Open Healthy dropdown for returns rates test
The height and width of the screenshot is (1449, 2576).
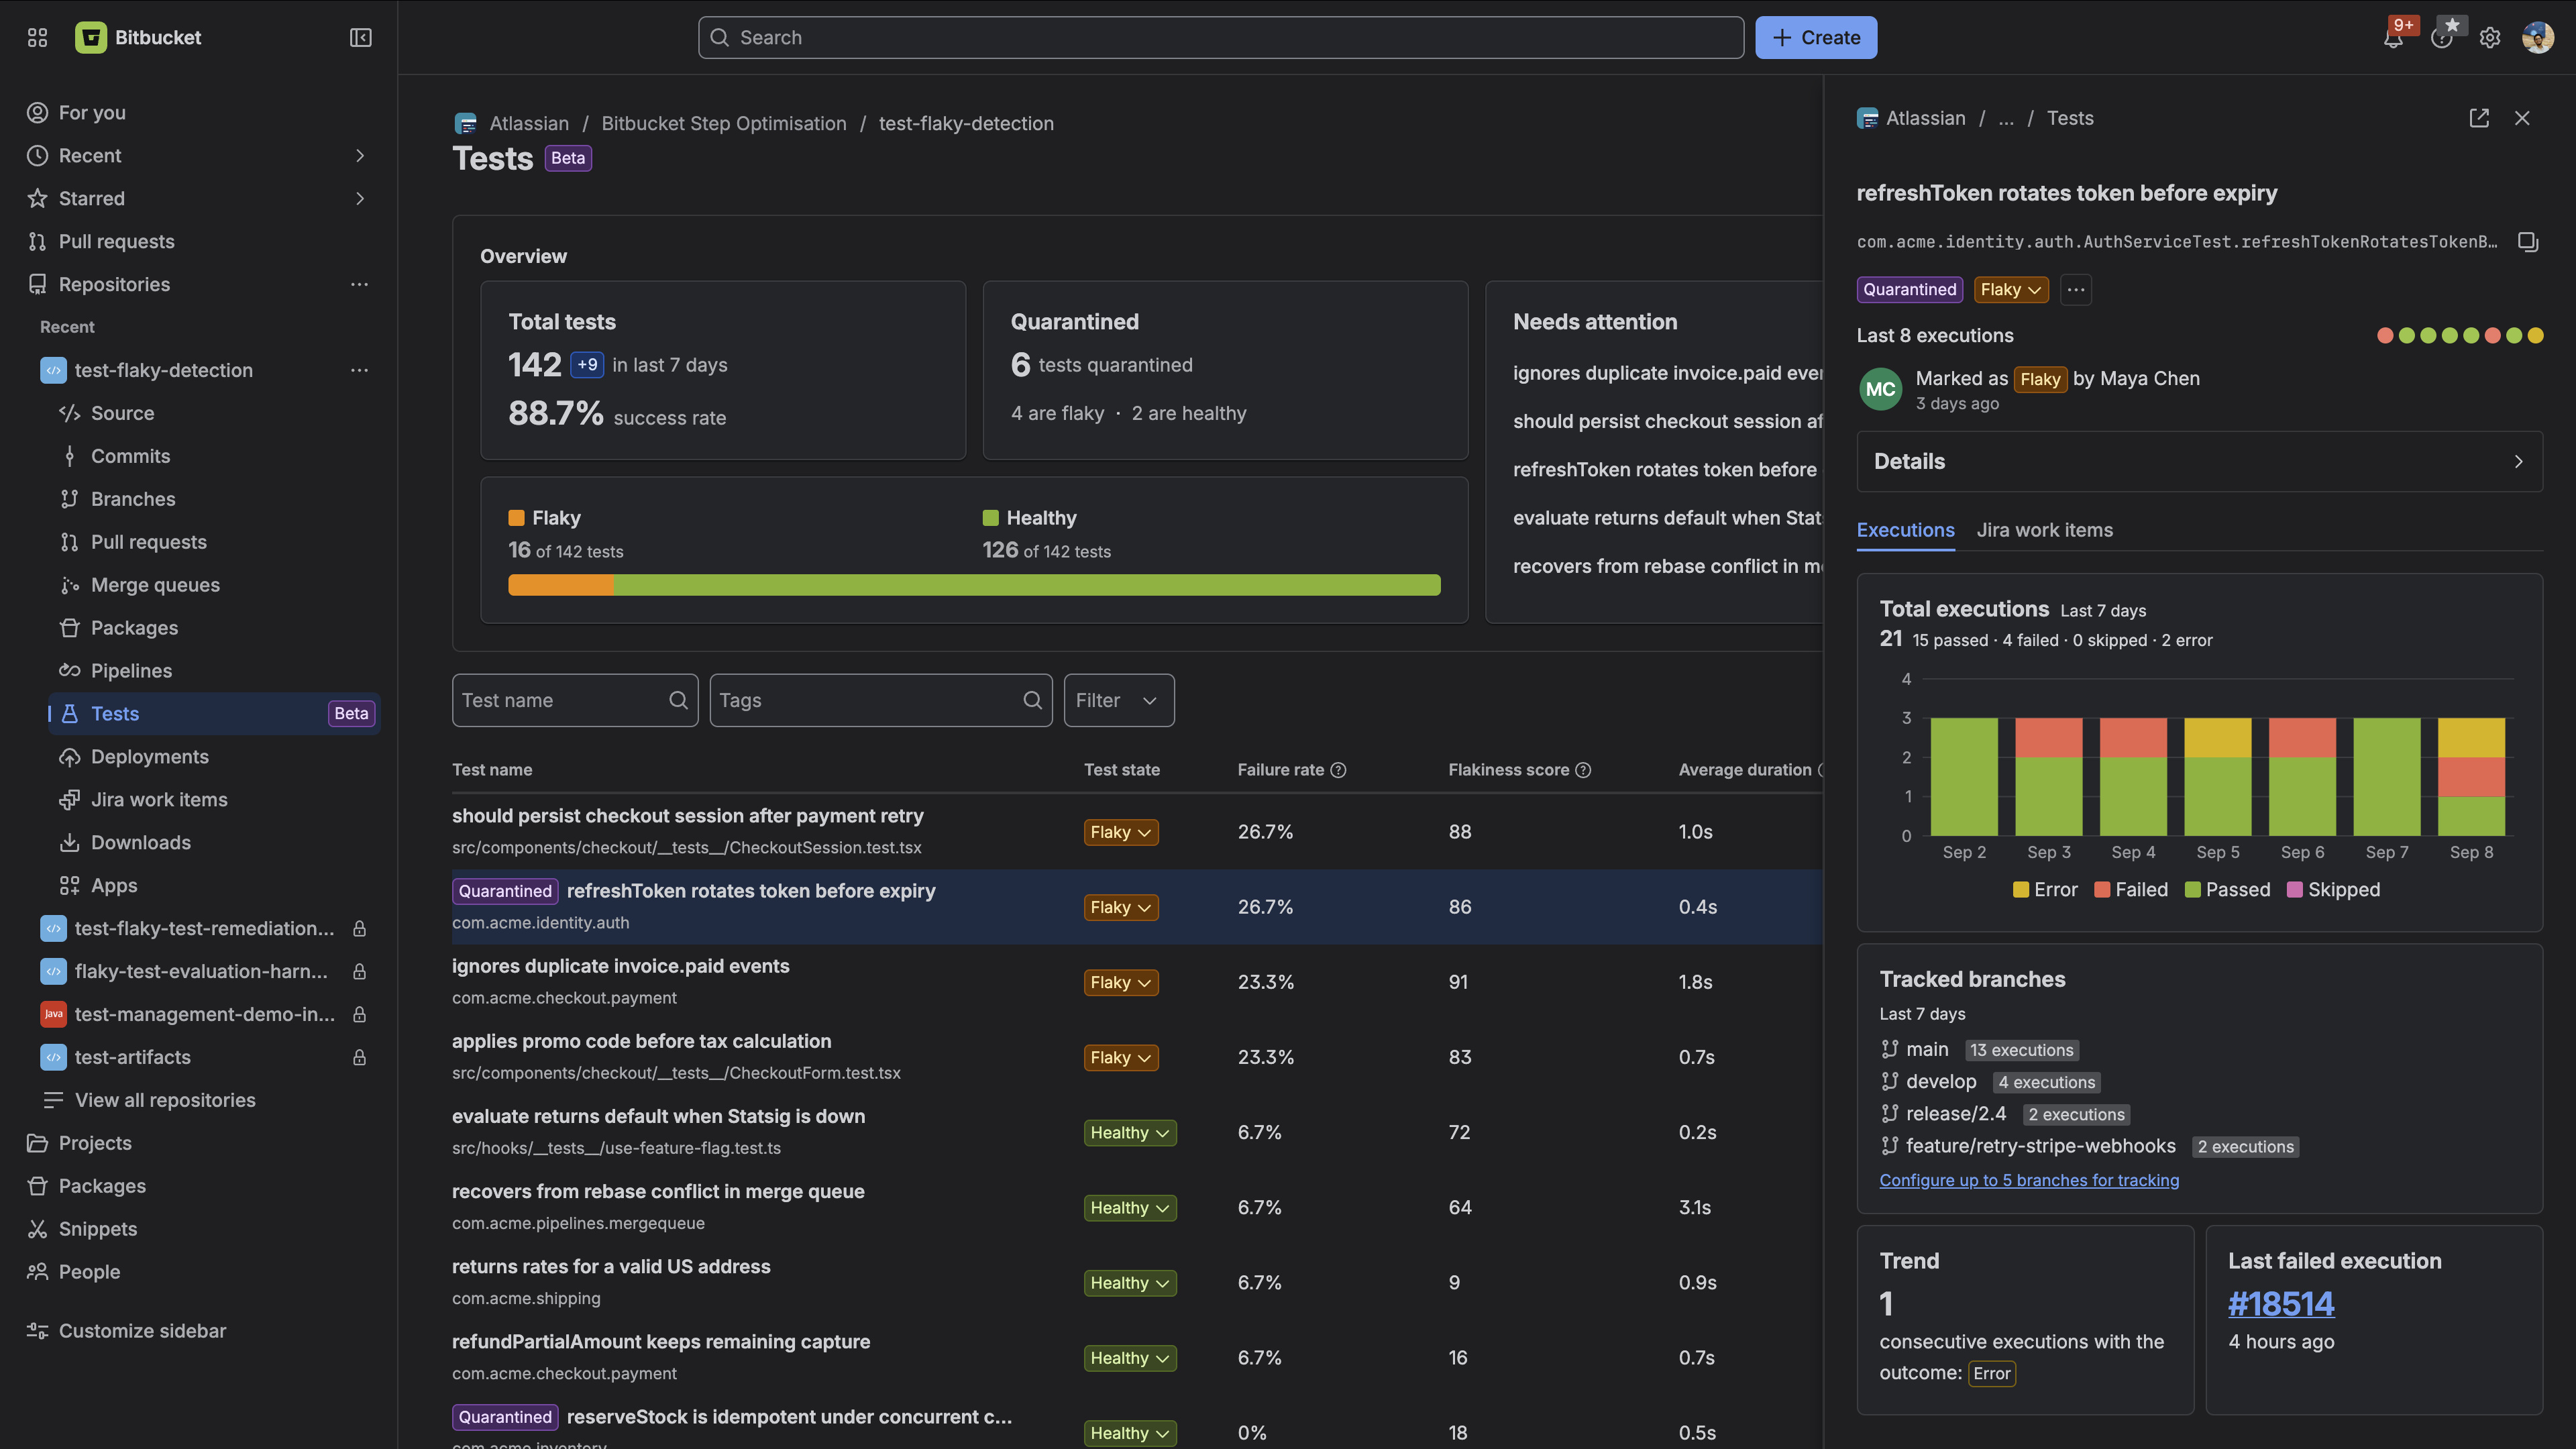pos(1130,1283)
